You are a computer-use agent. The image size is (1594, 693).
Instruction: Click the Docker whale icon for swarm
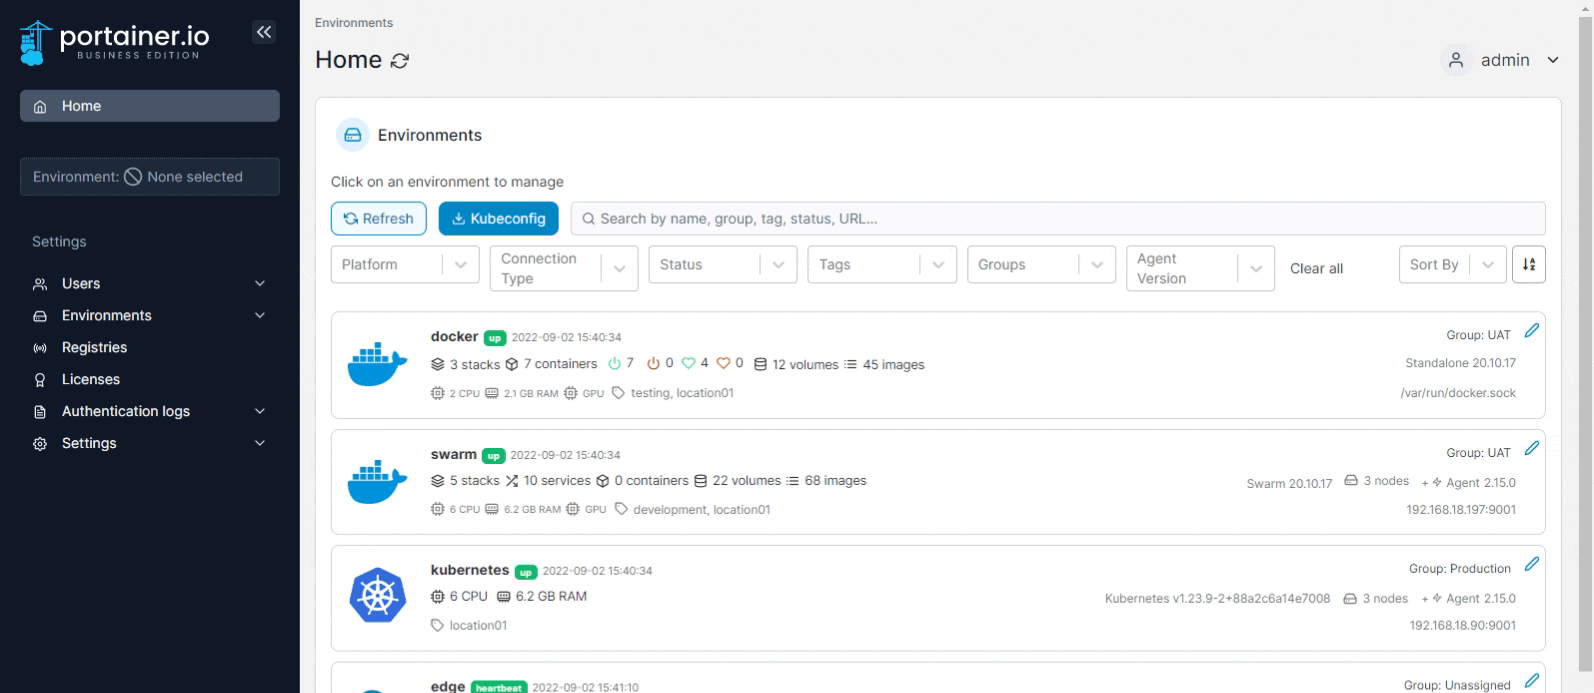coord(377,482)
